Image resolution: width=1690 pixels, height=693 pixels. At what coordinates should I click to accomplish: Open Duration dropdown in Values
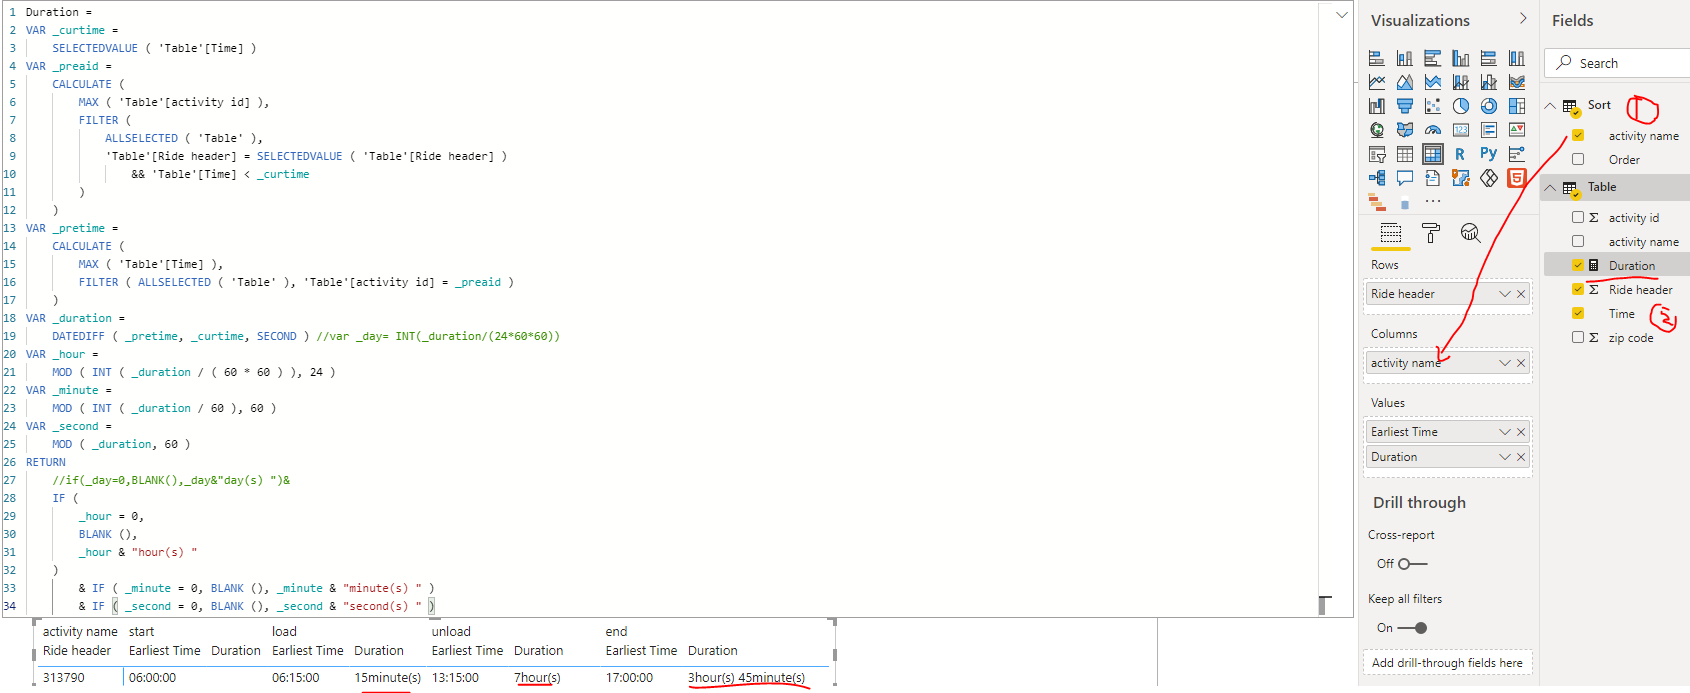1505,457
